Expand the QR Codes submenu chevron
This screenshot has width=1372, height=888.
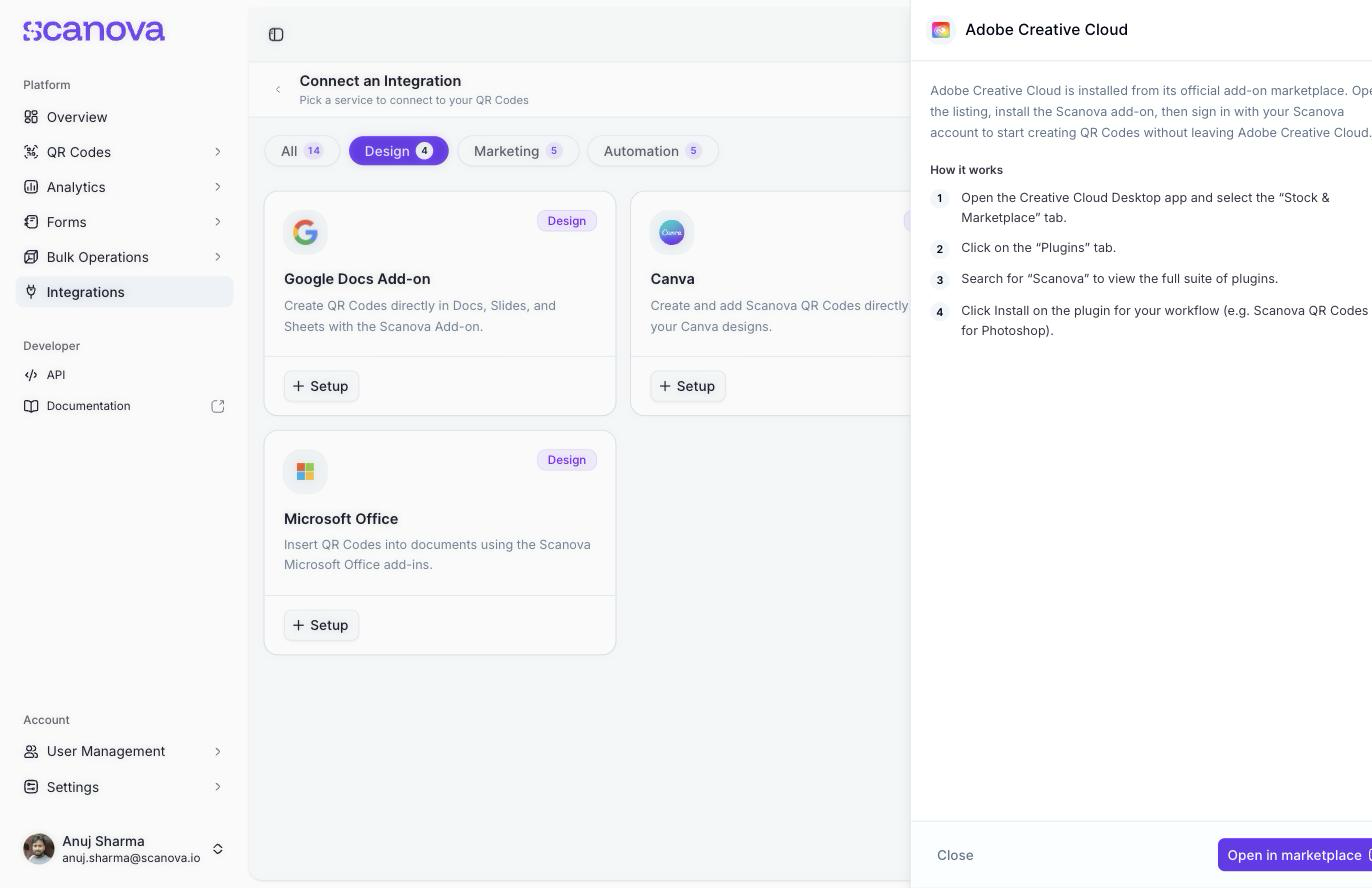(x=218, y=152)
